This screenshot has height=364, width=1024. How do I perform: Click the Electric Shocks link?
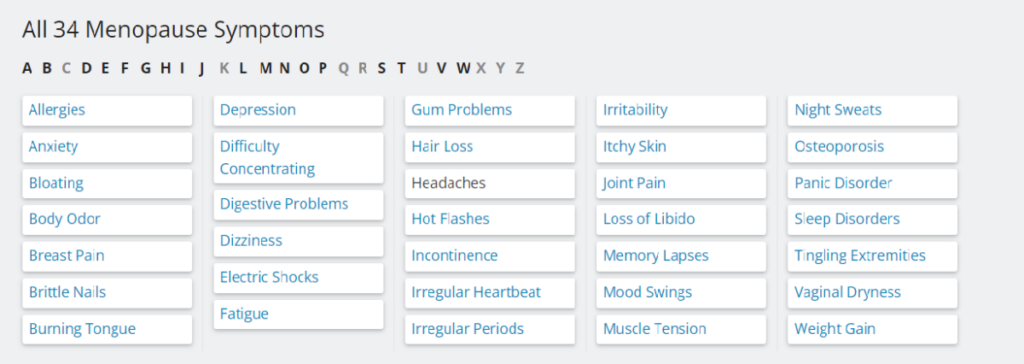[298, 278]
